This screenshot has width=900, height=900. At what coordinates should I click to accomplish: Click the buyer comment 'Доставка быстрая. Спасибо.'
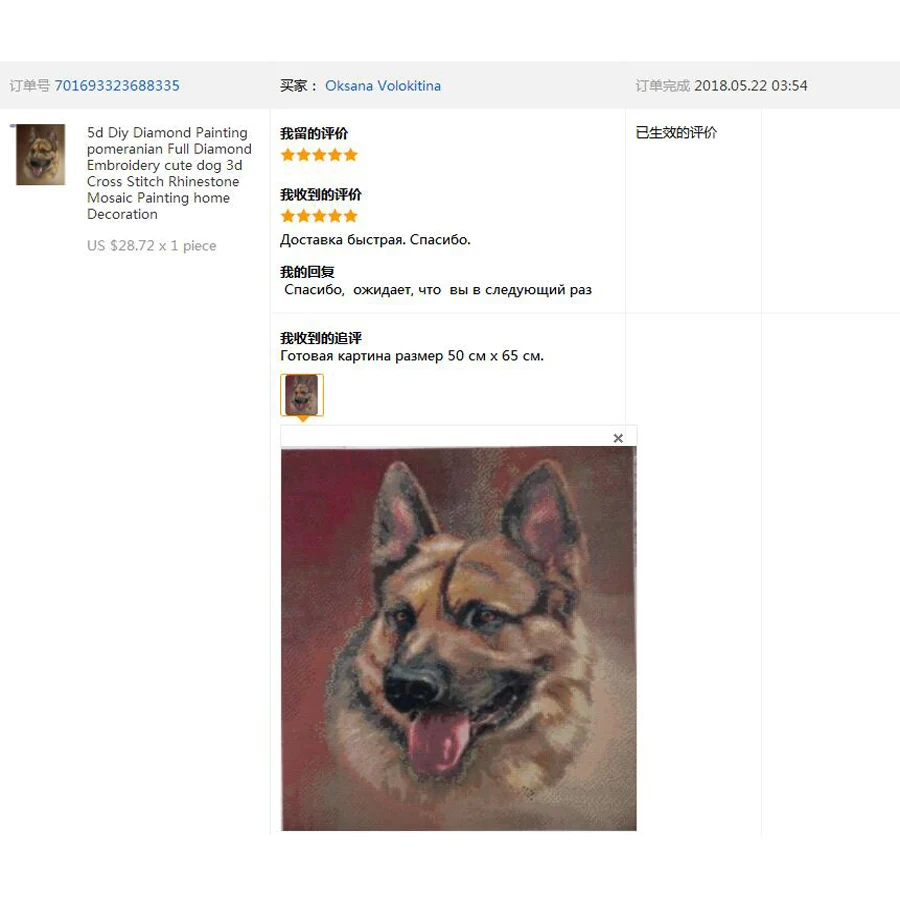pos(375,240)
